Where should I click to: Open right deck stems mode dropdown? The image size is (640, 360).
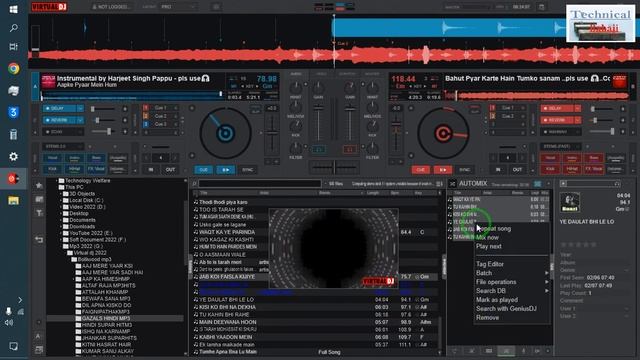pos(561,146)
